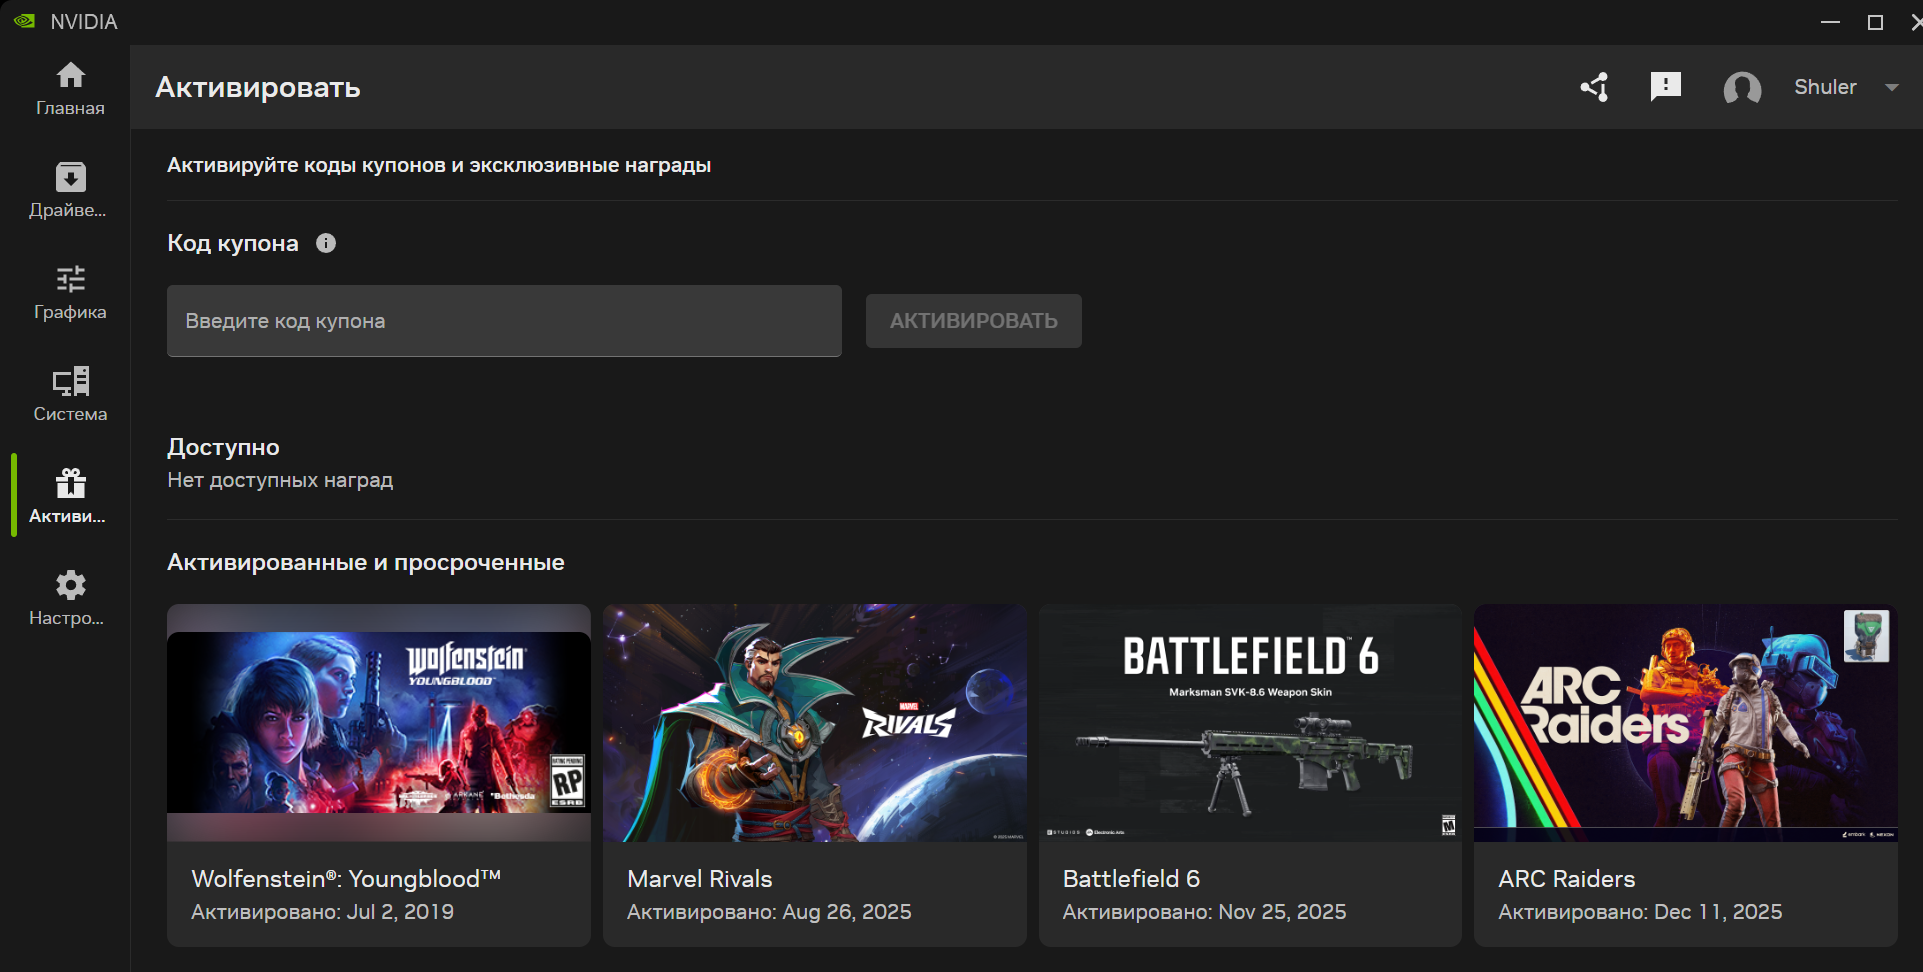
Task: Open the ARC Raiders reward thumbnail
Action: pos(1686,722)
